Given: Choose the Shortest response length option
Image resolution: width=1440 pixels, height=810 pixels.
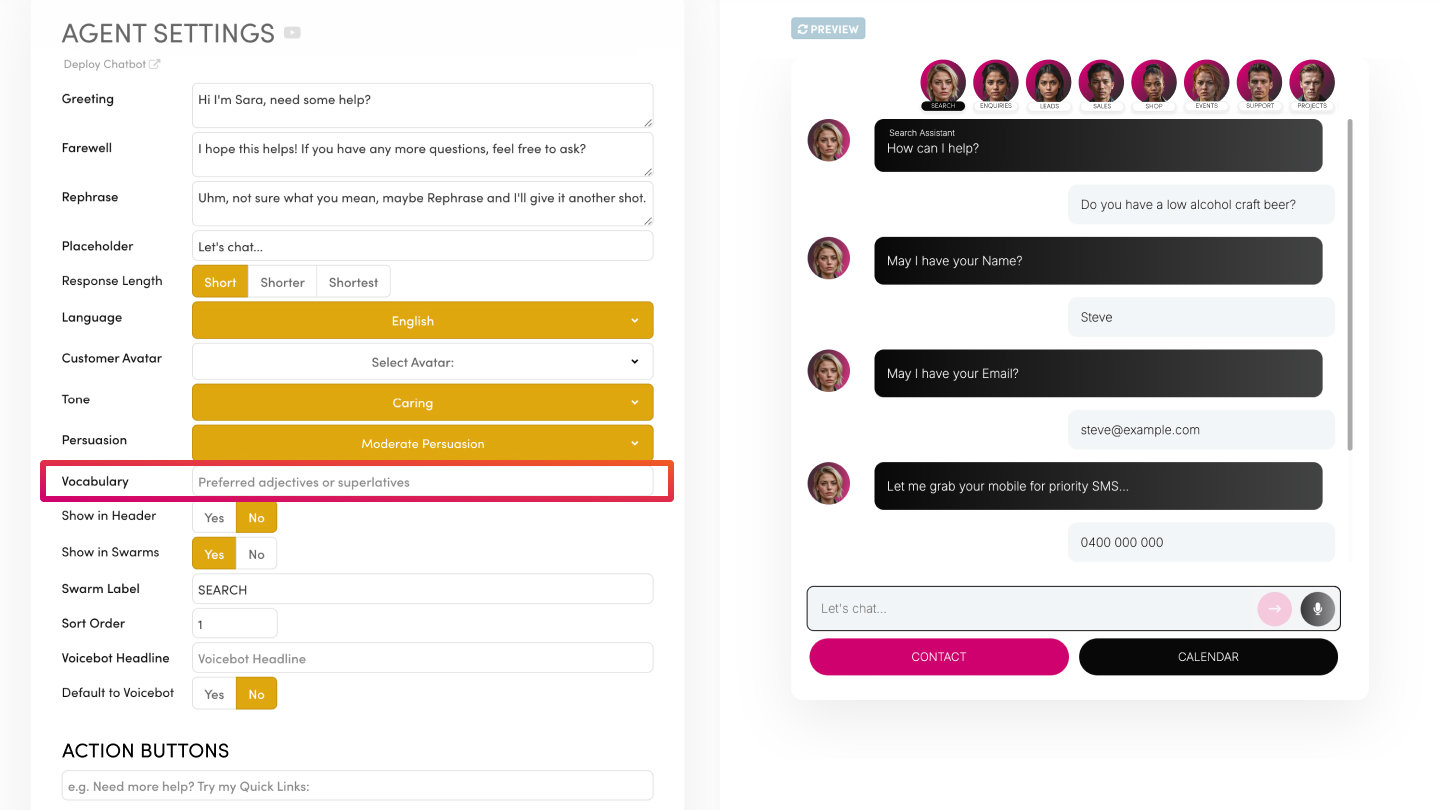Looking at the screenshot, I should click(x=353, y=282).
